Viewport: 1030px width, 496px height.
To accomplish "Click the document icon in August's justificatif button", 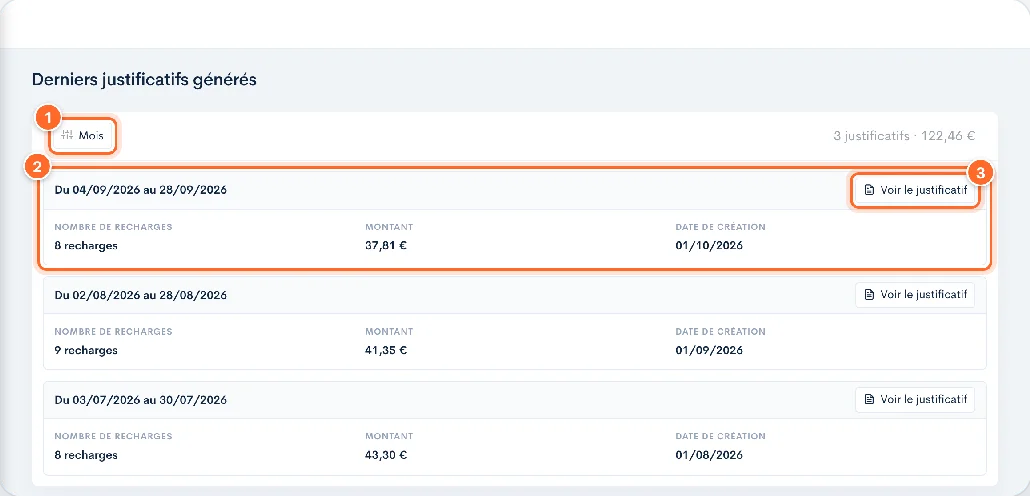I will (x=870, y=295).
